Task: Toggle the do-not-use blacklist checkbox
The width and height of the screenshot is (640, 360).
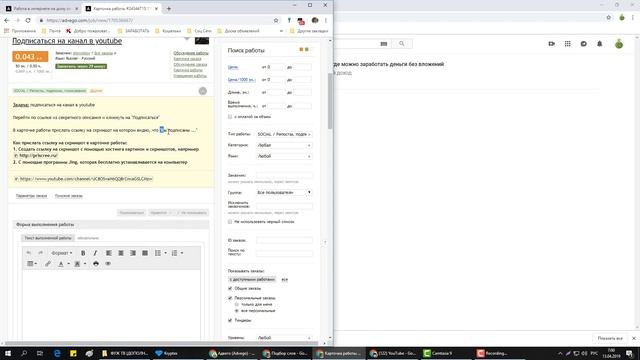Action: (x=230, y=222)
